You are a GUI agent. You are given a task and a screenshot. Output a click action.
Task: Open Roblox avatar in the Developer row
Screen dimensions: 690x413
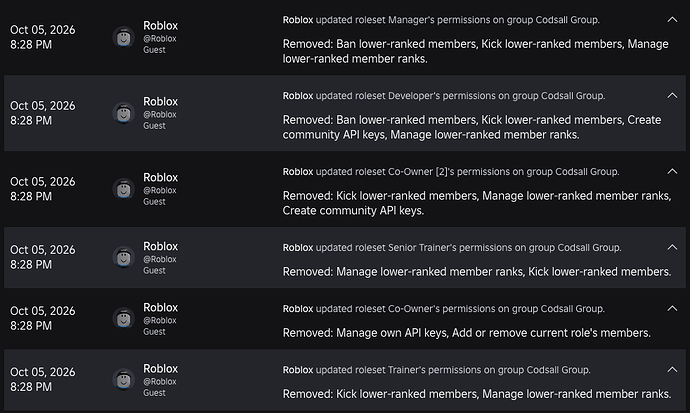124,113
